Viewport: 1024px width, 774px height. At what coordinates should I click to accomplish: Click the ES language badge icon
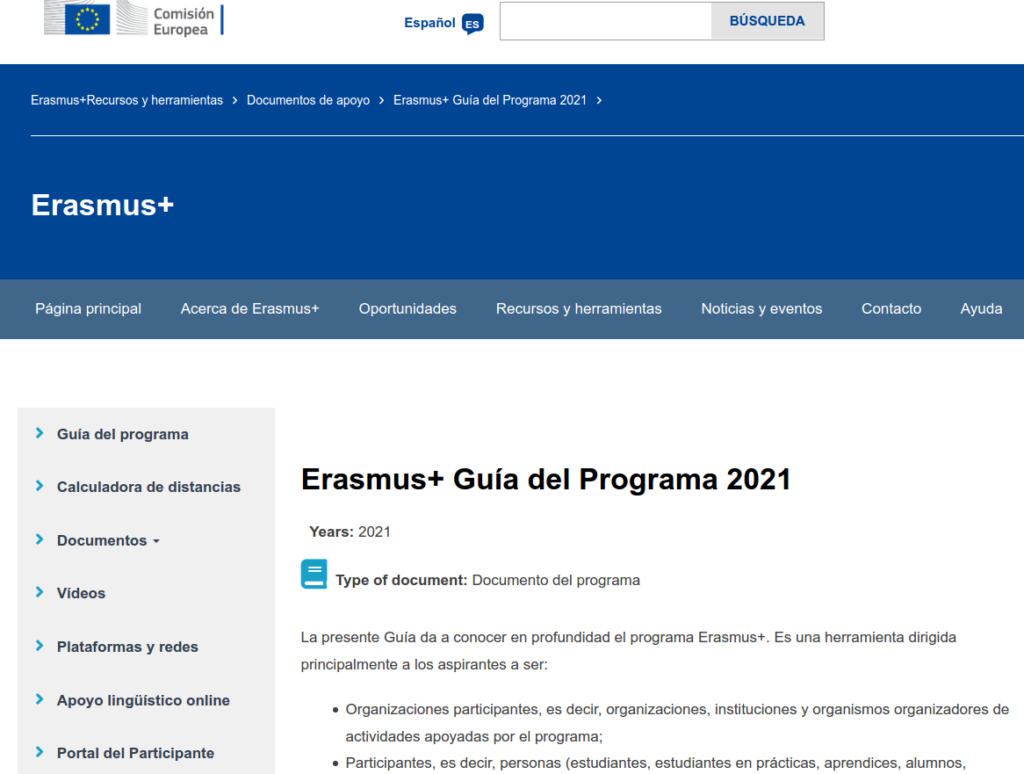472,23
